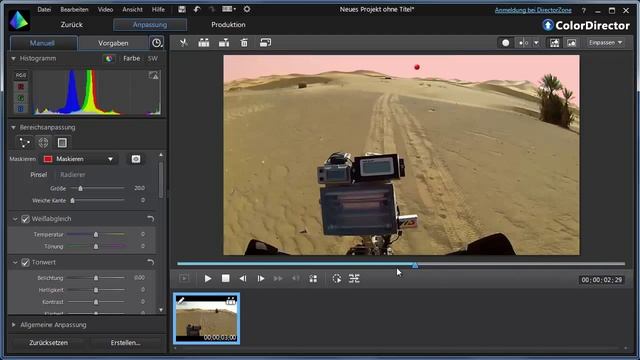Switch histogram to SW mode

pyautogui.click(x=153, y=58)
